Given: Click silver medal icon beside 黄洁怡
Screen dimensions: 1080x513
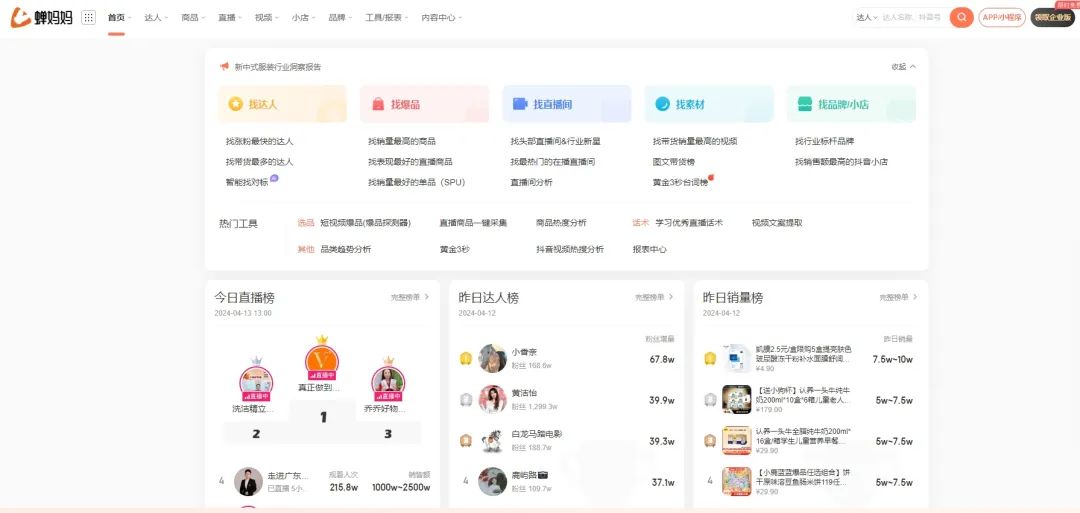Looking at the screenshot, I should (466, 399).
